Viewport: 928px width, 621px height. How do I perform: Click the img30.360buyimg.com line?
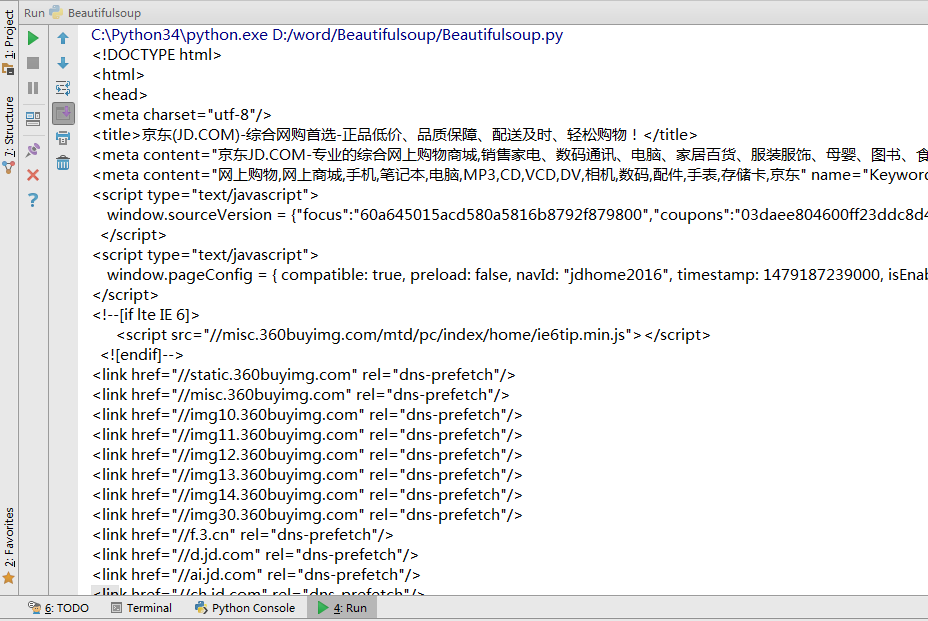click(x=307, y=515)
